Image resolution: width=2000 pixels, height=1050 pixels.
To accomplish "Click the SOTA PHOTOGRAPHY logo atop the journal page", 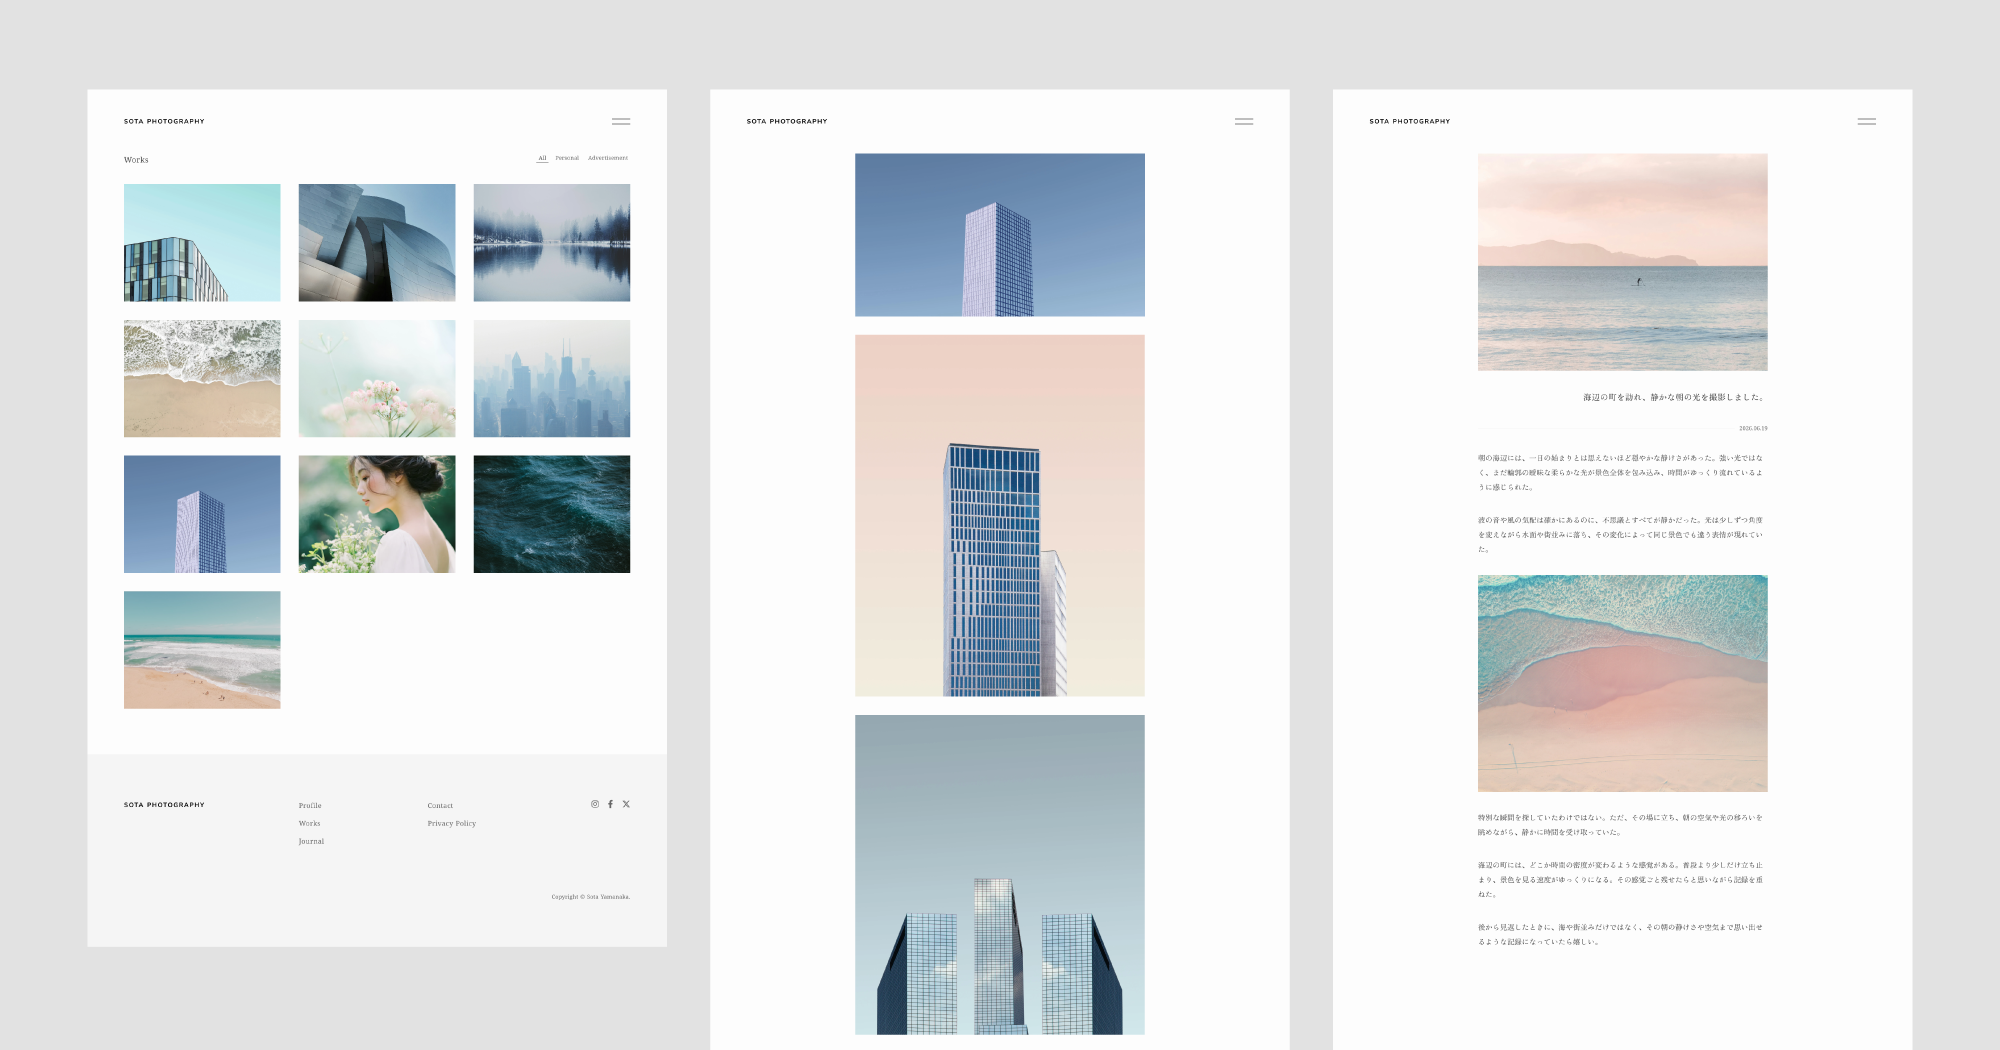I will click(1410, 121).
